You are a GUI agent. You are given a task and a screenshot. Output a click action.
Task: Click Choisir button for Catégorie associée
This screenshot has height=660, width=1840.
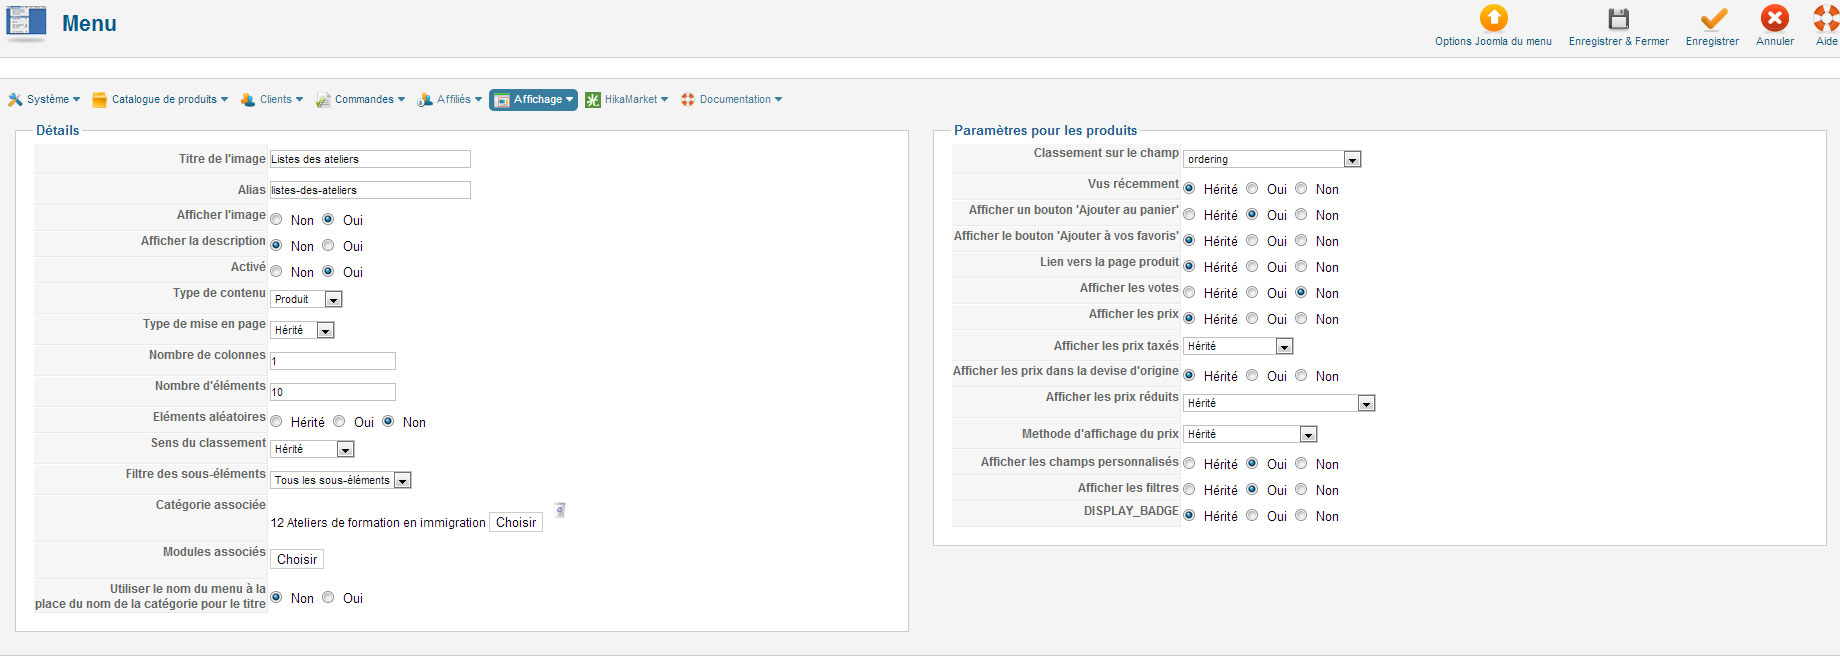click(516, 522)
